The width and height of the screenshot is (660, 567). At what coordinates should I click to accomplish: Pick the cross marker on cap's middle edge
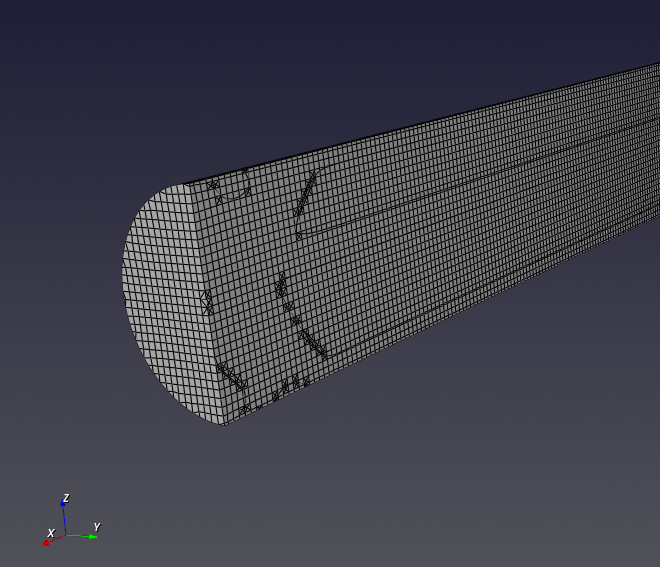tap(208, 301)
